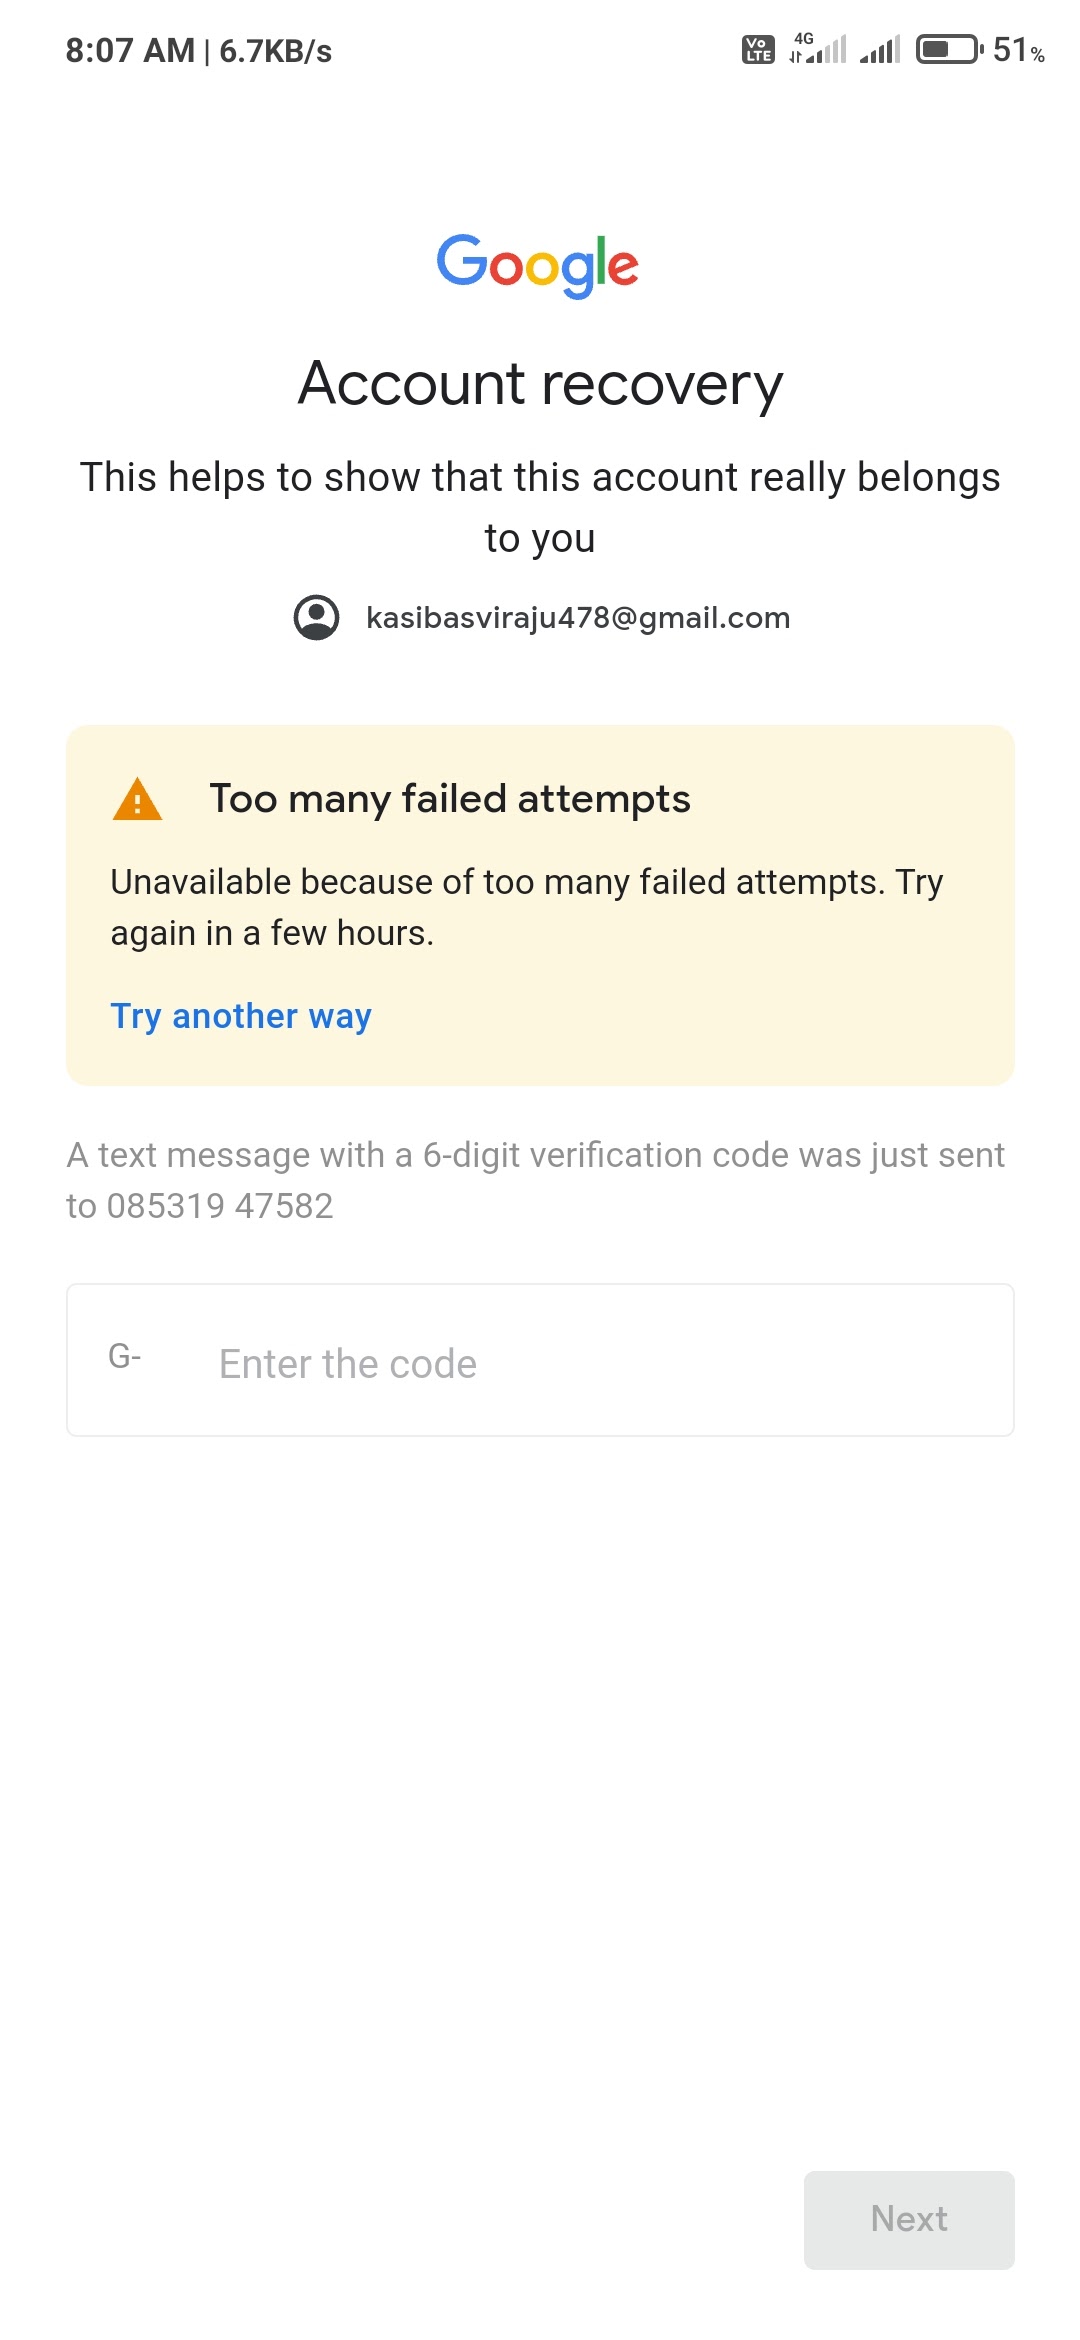Tap the 8:07 AM clock in status bar
The width and height of the screenshot is (1080, 2340).
(x=130, y=51)
